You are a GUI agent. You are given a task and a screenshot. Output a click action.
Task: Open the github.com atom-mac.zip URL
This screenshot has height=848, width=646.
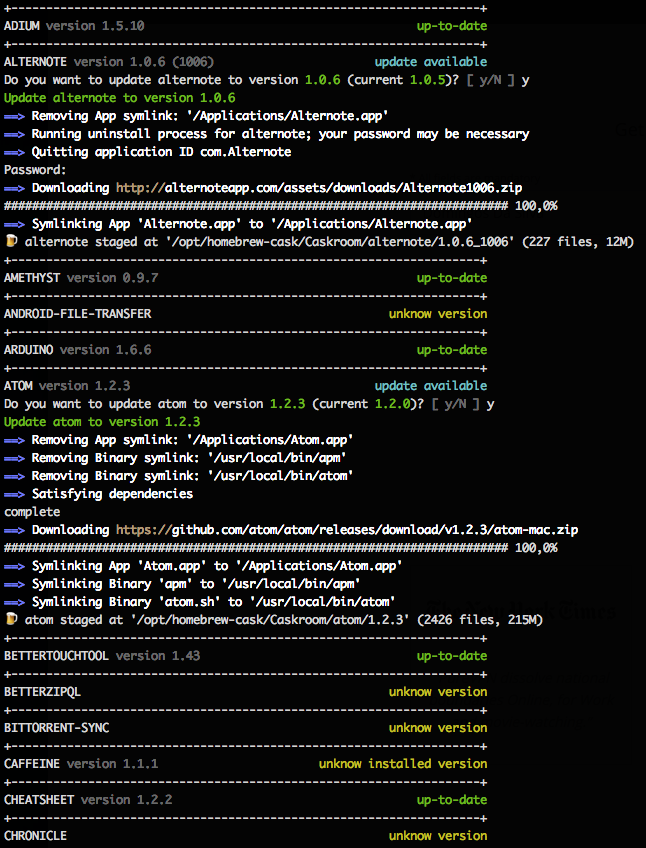coord(347,530)
